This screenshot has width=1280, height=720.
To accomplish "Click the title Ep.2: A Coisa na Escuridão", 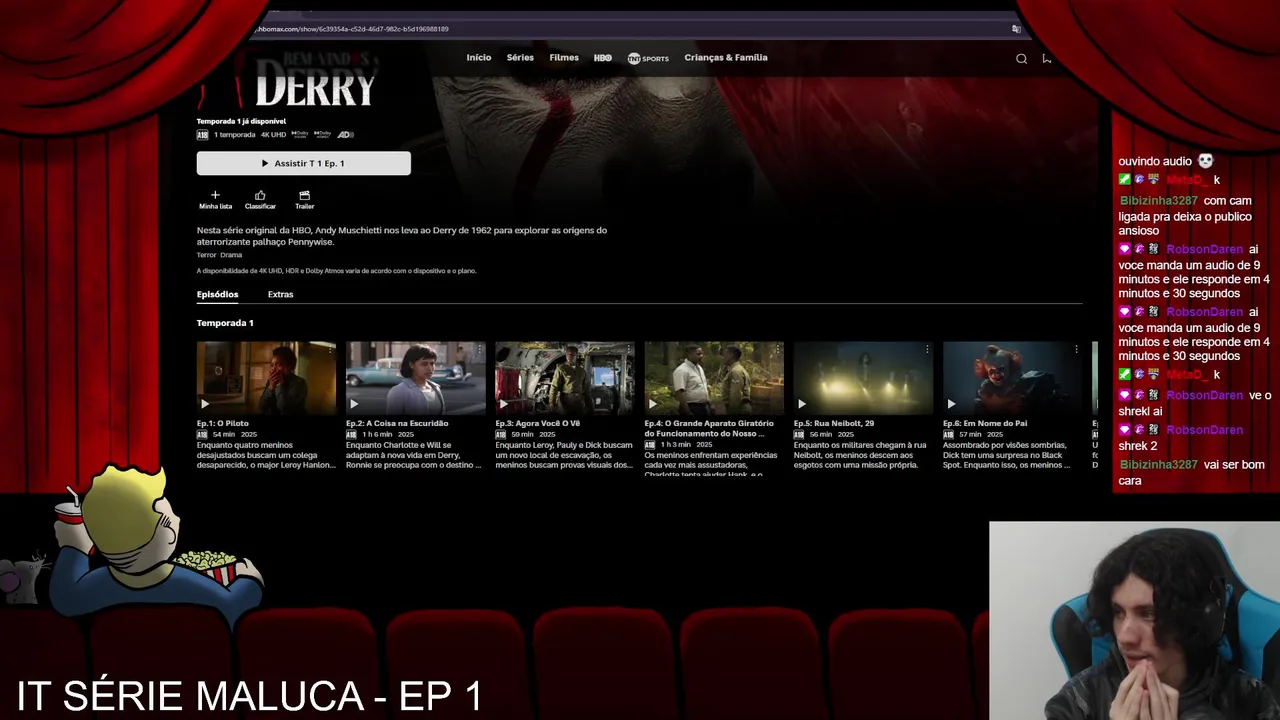I will [397, 423].
